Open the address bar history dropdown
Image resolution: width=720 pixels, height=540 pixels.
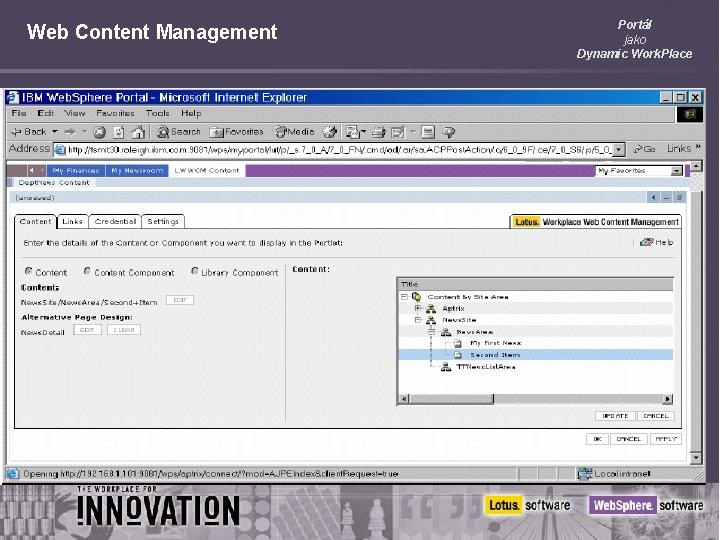(619, 150)
